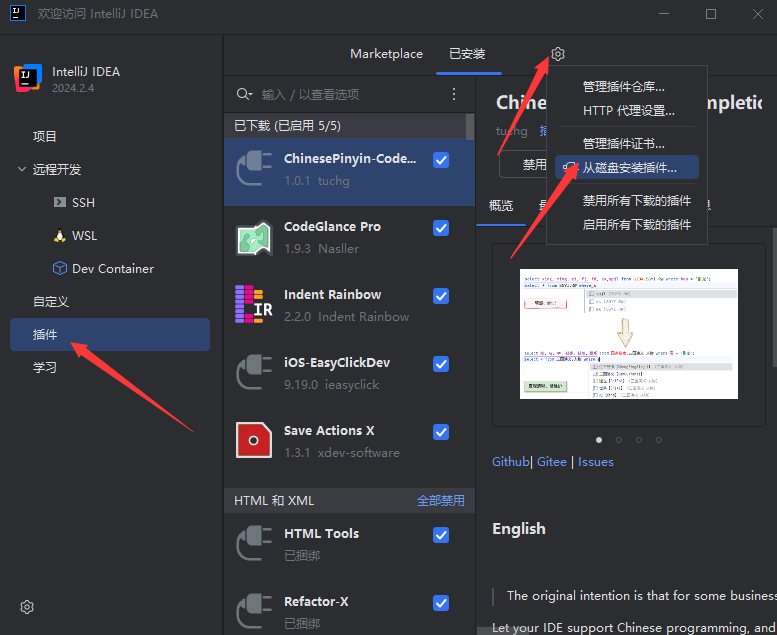The image size is (777, 635).
Task: Open the search options three-dot menu
Action: 454,94
